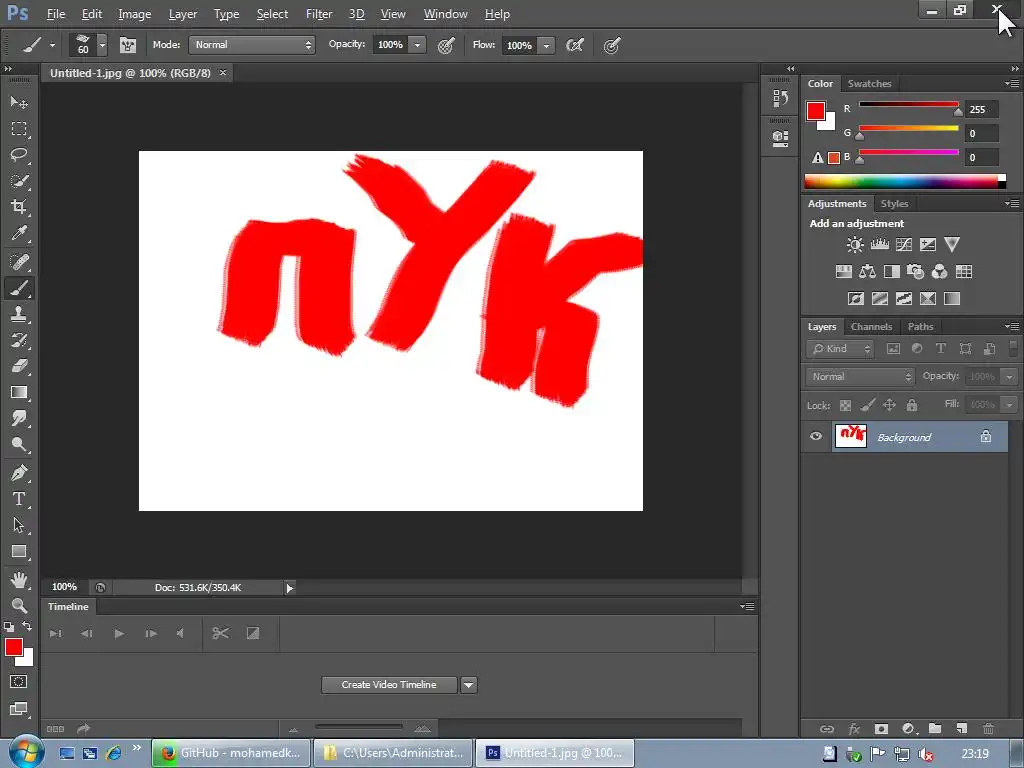This screenshot has width=1024, height=768.
Task: Add a Color Balance adjustment
Action: [x=867, y=272]
